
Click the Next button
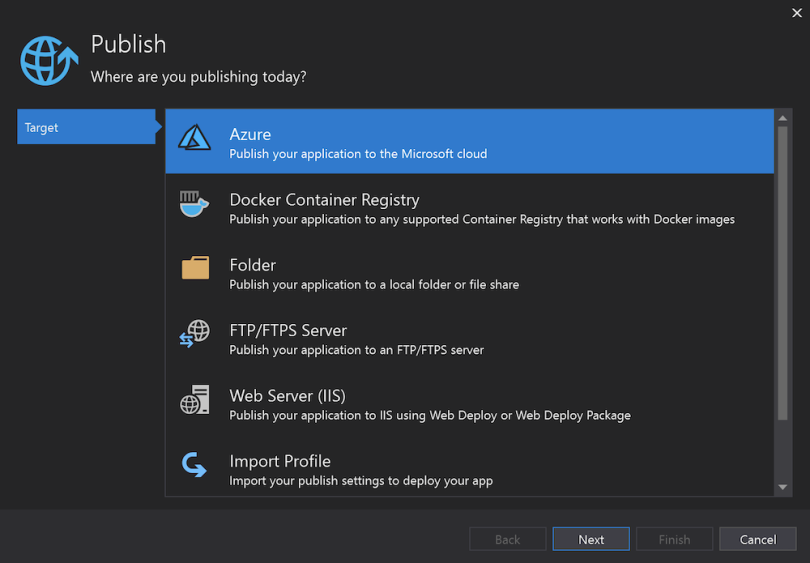[591, 539]
